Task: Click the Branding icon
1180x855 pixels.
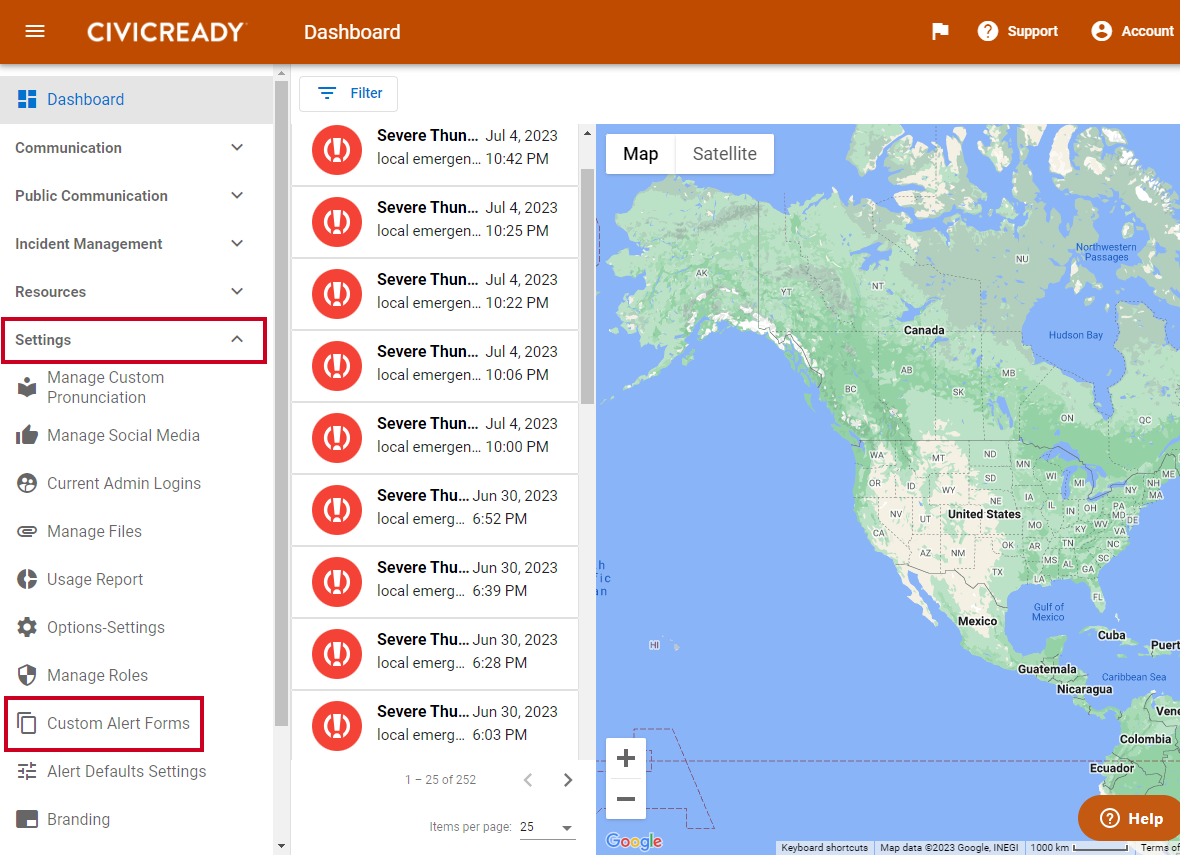Action: pos(27,820)
